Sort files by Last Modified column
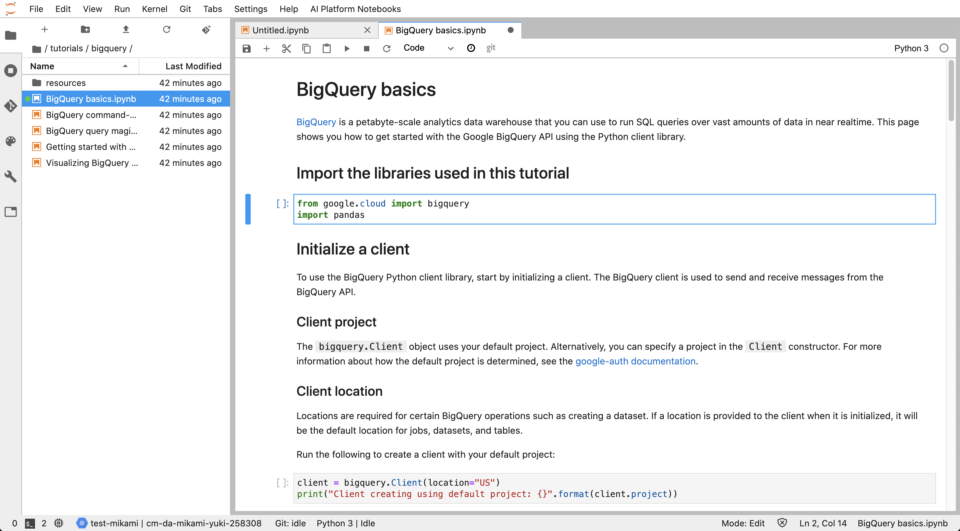The width and height of the screenshot is (960, 531). point(184,66)
